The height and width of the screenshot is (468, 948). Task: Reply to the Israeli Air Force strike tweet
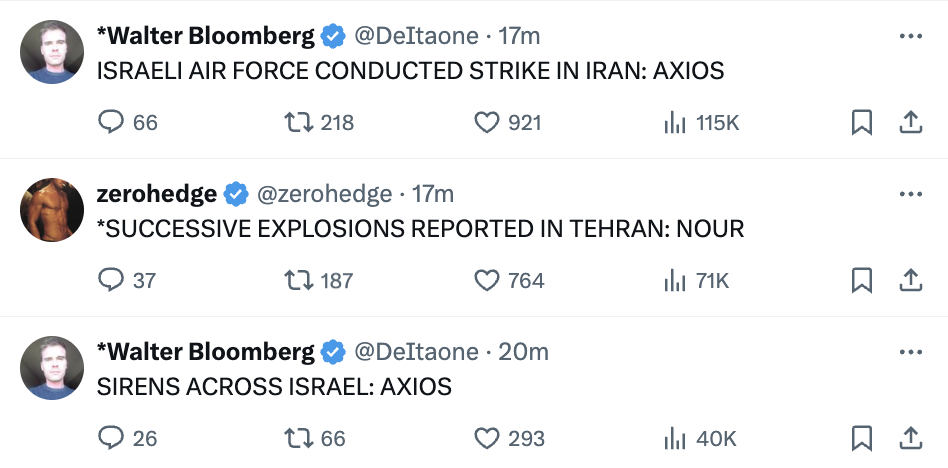111,123
